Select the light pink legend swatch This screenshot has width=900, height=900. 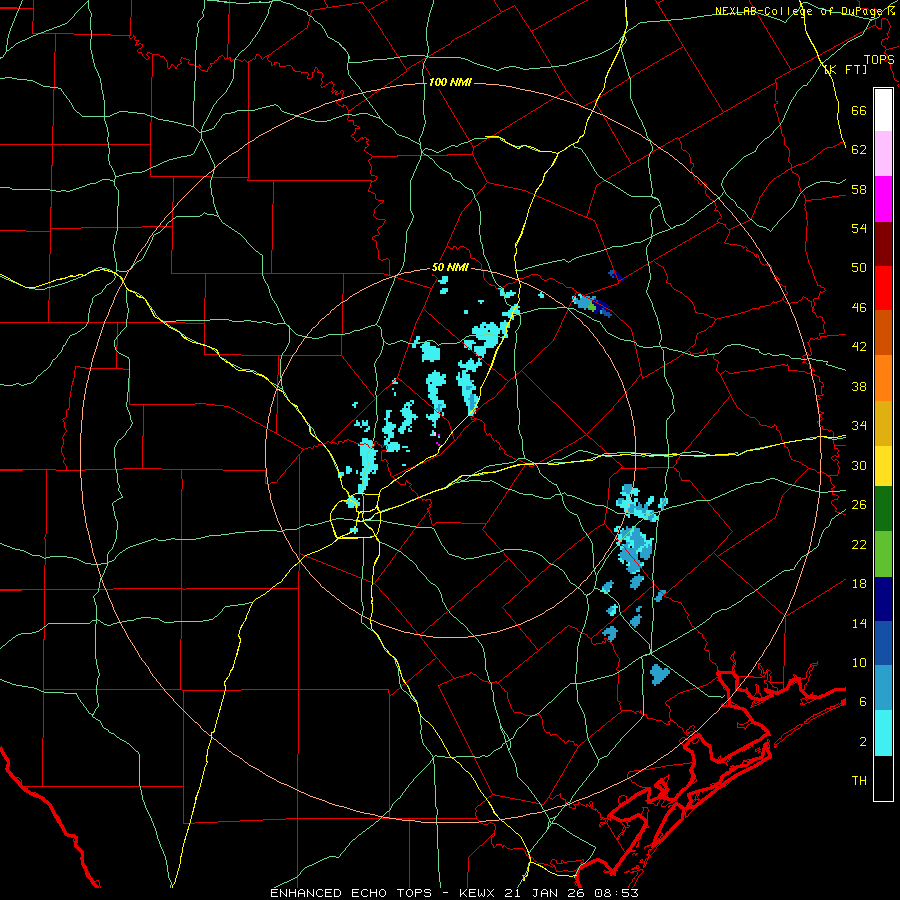pos(883,154)
